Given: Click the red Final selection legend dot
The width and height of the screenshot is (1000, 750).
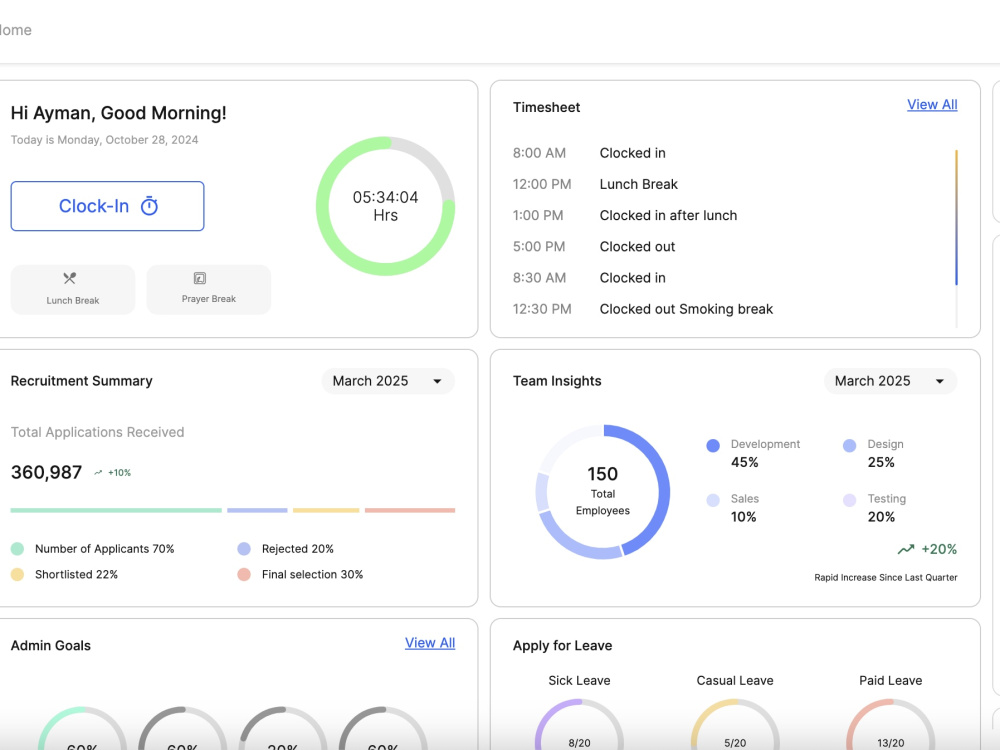Looking at the screenshot, I should pos(244,575).
